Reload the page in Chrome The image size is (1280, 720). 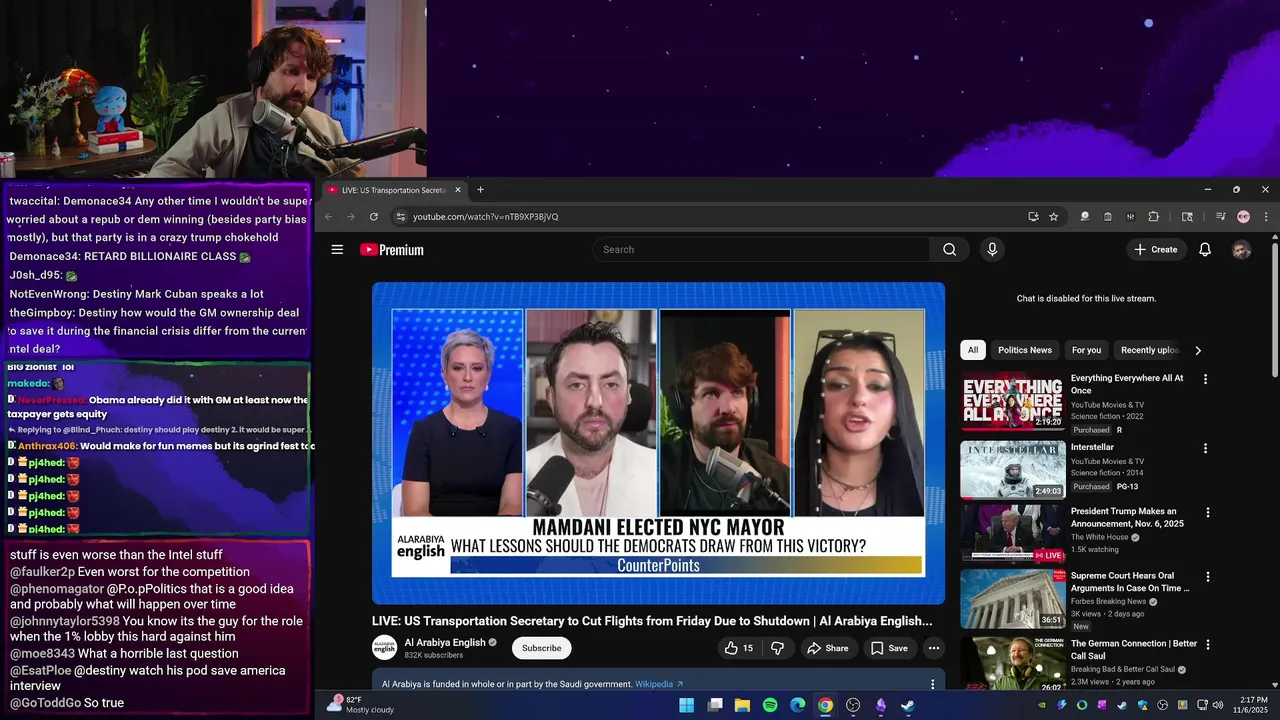click(x=374, y=217)
